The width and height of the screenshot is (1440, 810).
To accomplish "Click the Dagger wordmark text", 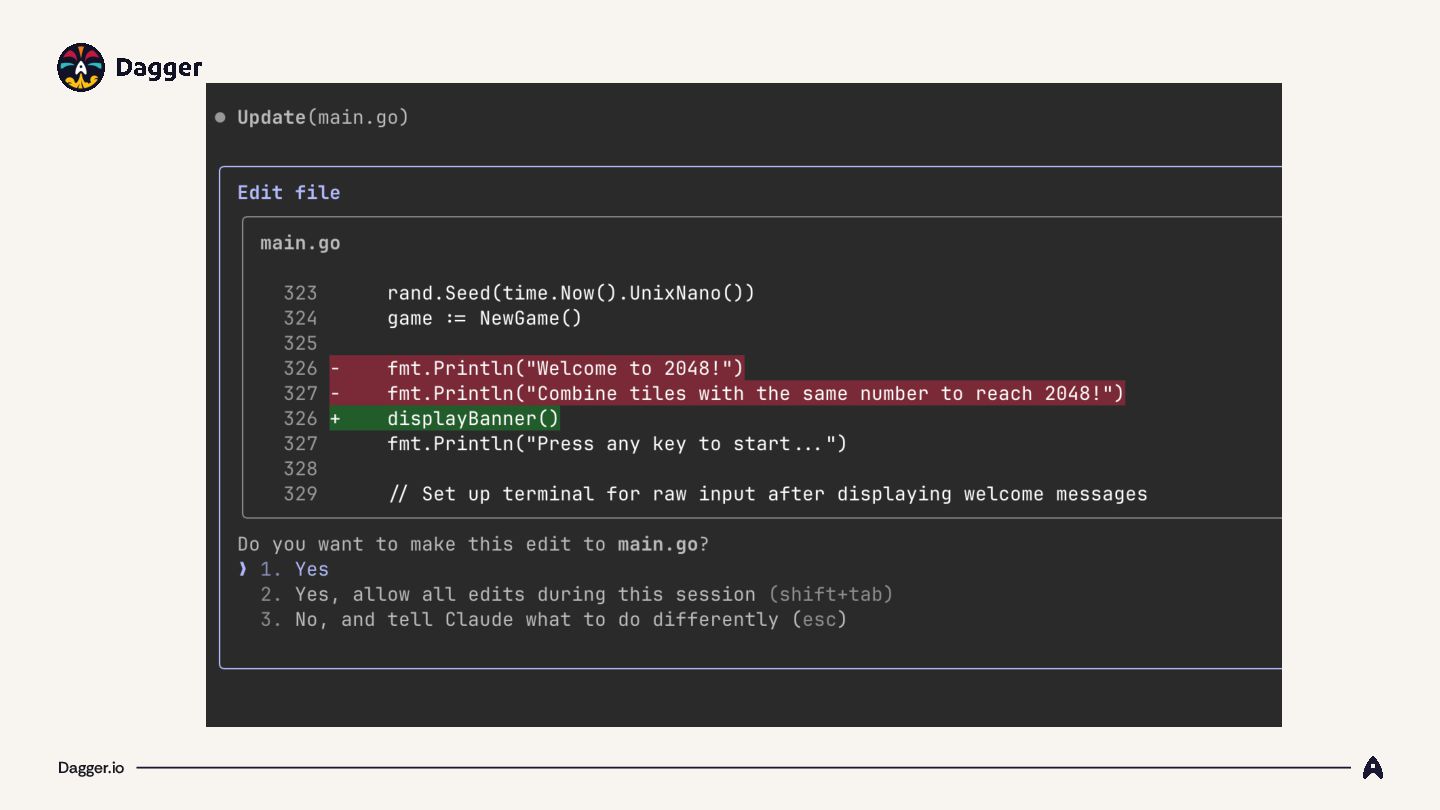I will [x=158, y=68].
